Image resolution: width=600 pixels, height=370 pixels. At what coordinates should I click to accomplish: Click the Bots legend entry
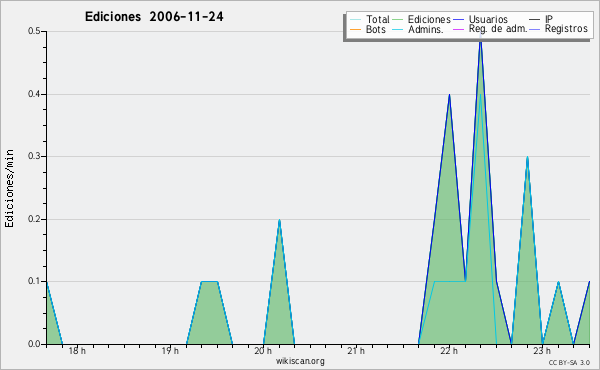[x=368, y=29]
